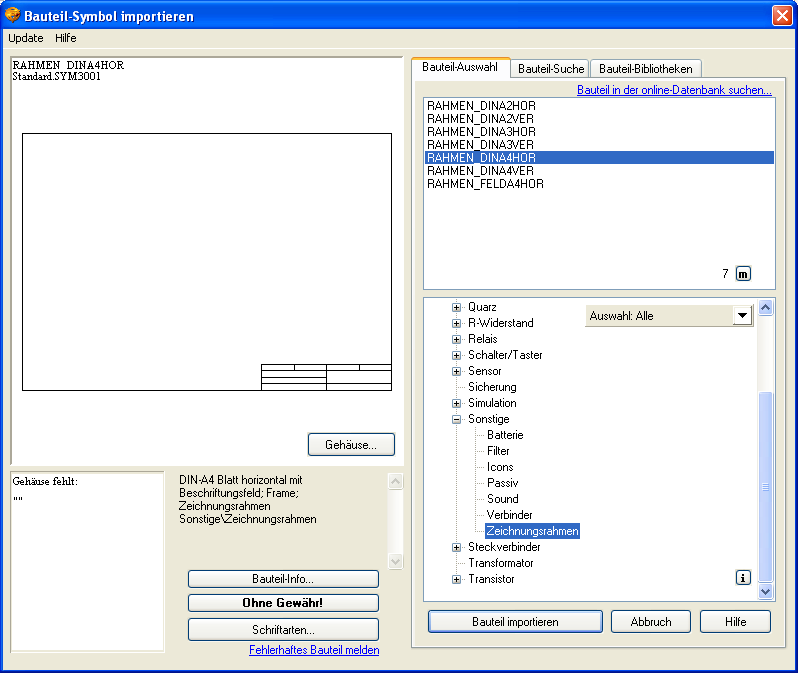Switch to the Bauteil-Suche tab
Screen dimensions: 798x673
click(551, 69)
